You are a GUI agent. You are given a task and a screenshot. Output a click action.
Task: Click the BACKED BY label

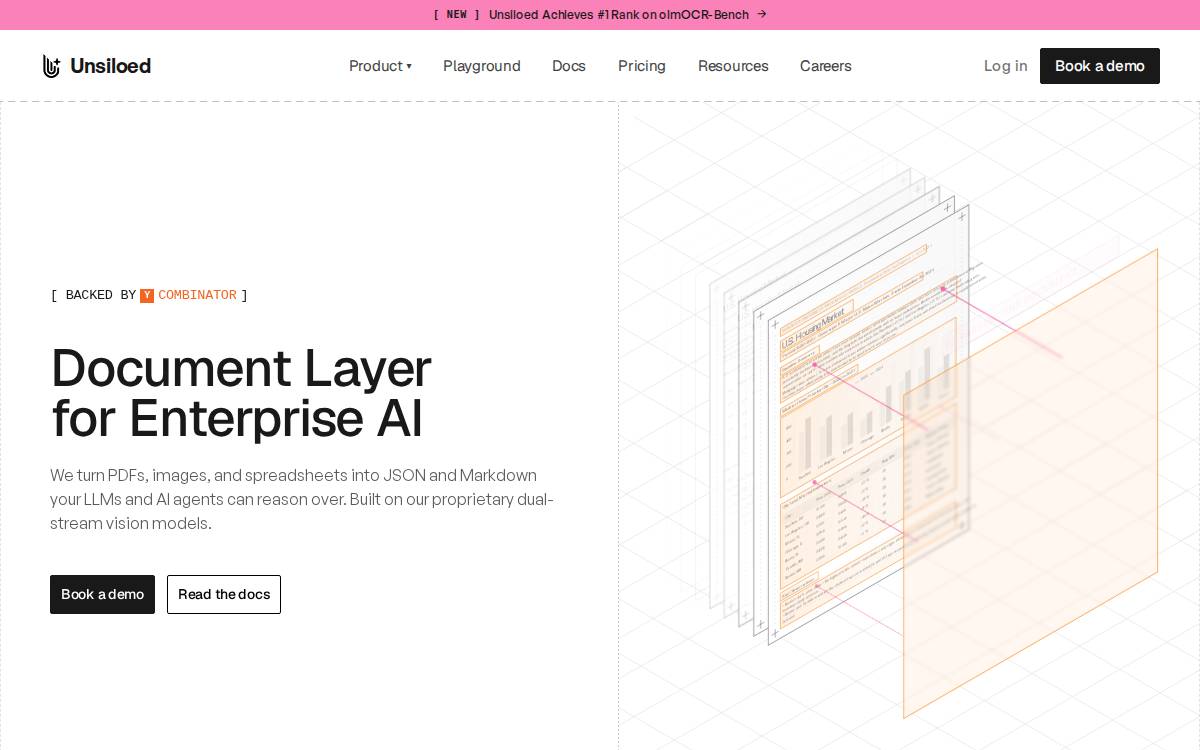coord(100,295)
